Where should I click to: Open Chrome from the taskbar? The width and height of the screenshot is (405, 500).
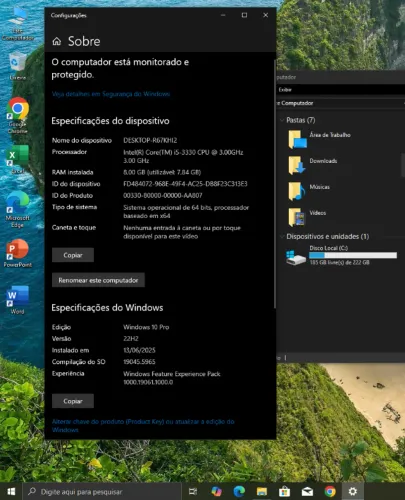[330, 491]
